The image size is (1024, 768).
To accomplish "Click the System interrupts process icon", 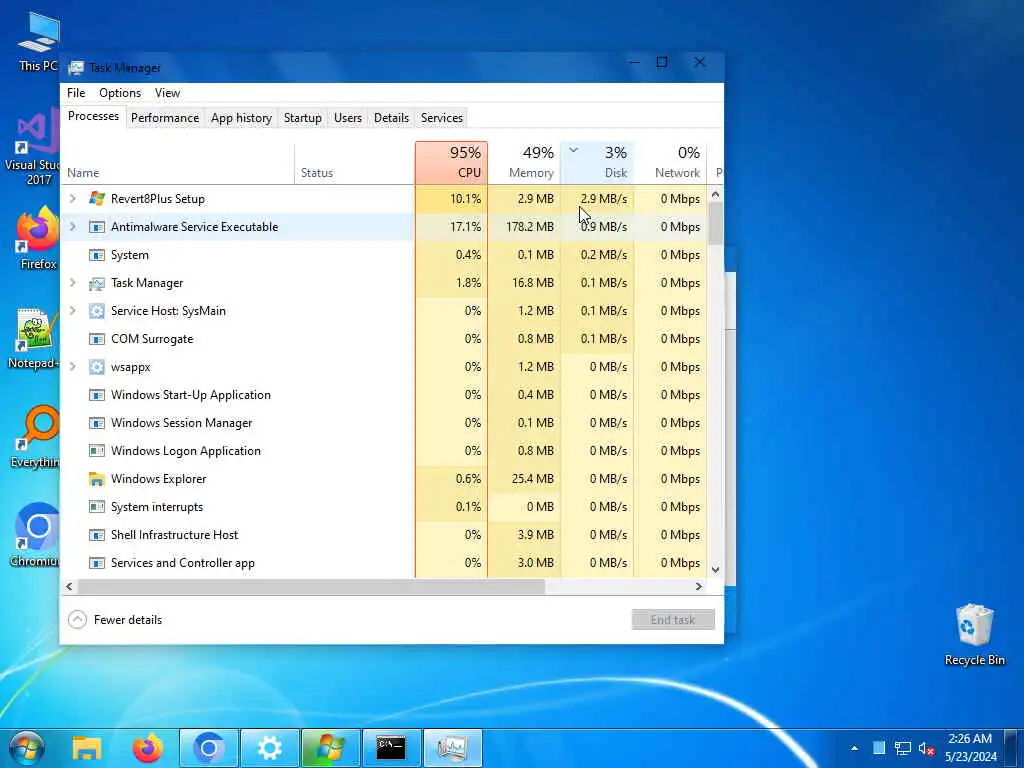I will (x=97, y=507).
